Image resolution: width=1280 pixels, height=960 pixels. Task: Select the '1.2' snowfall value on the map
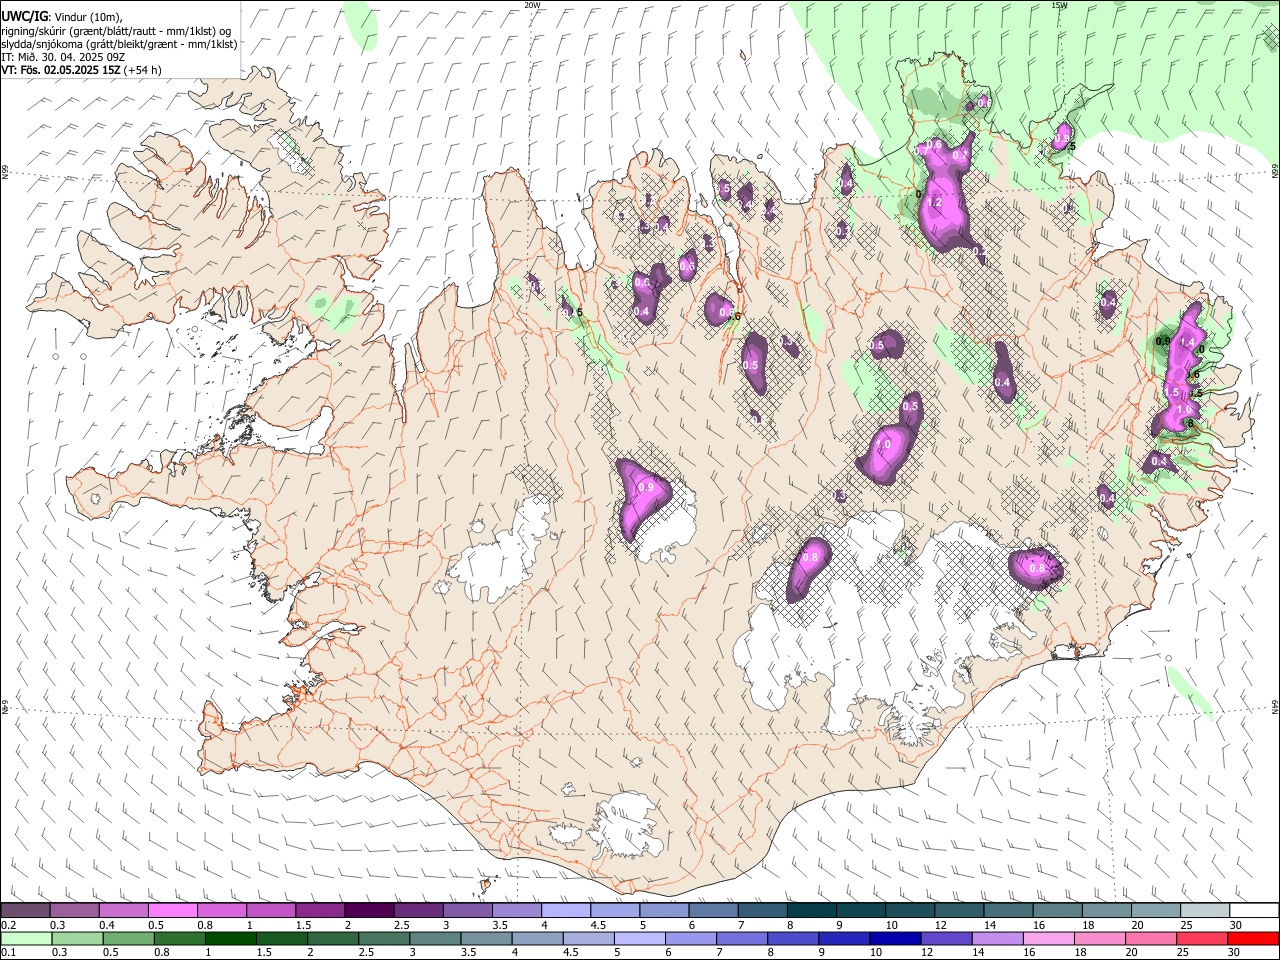(936, 202)
